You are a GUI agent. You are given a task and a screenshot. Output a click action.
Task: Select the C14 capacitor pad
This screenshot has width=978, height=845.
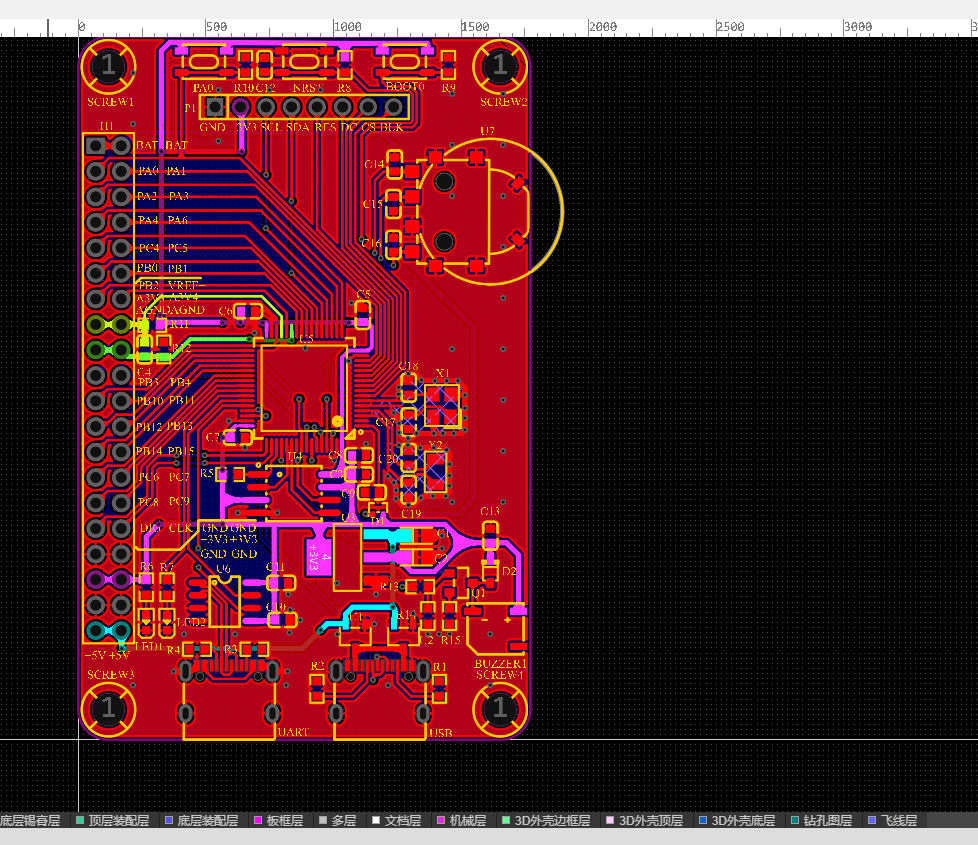pyautogui.click(x=394, y=165)
